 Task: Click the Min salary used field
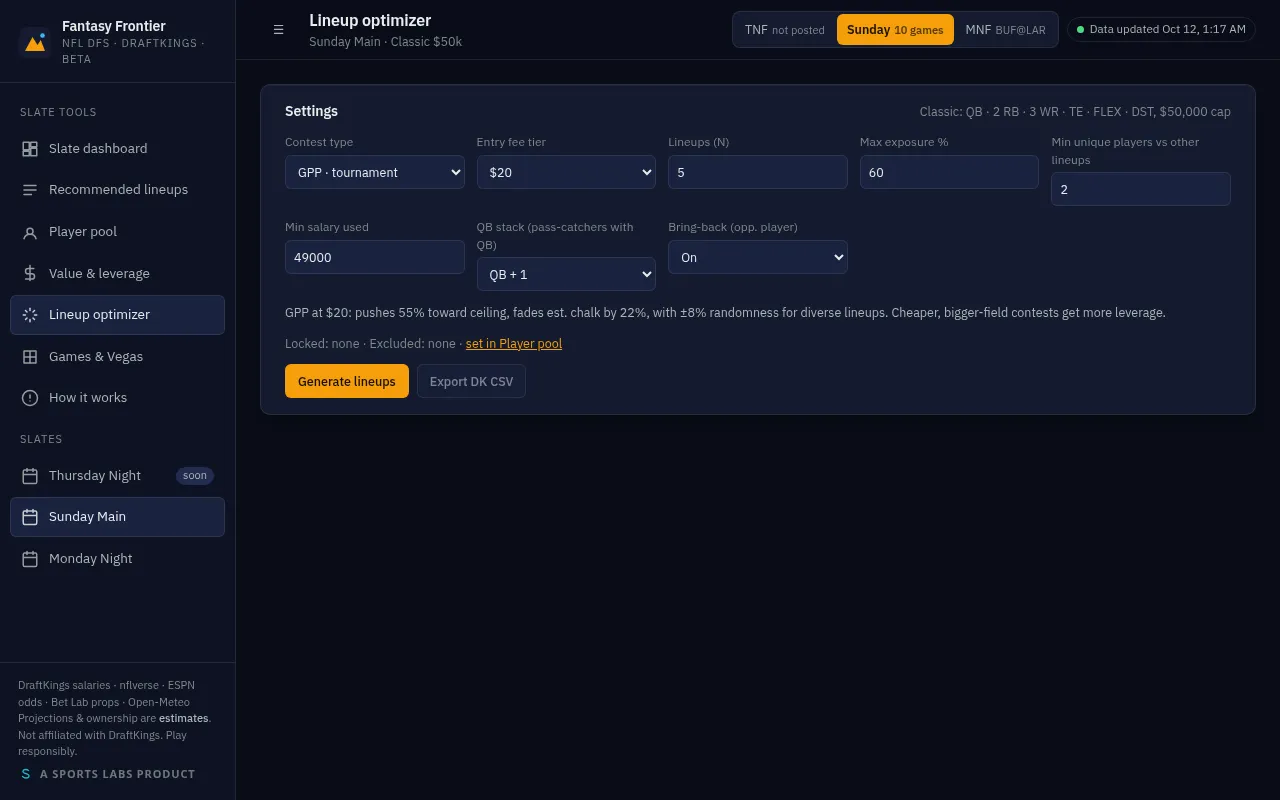coord(375,257)
